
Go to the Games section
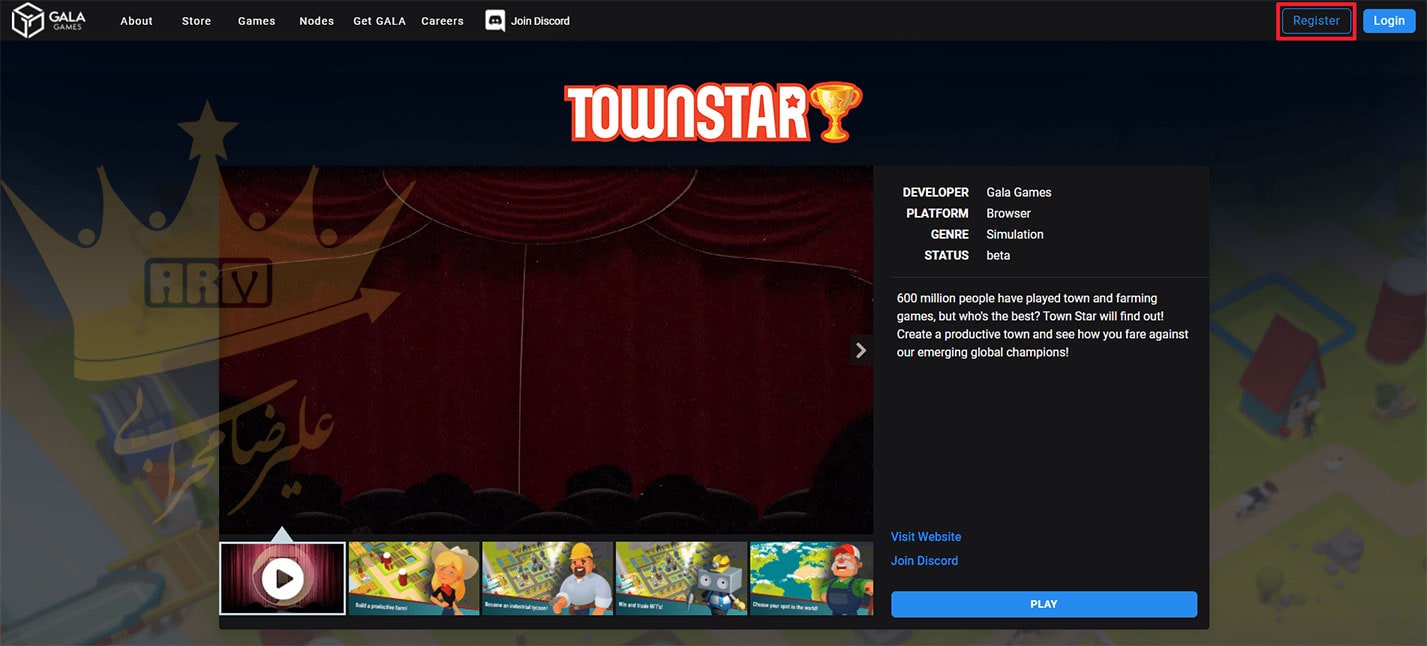point(256,21)
